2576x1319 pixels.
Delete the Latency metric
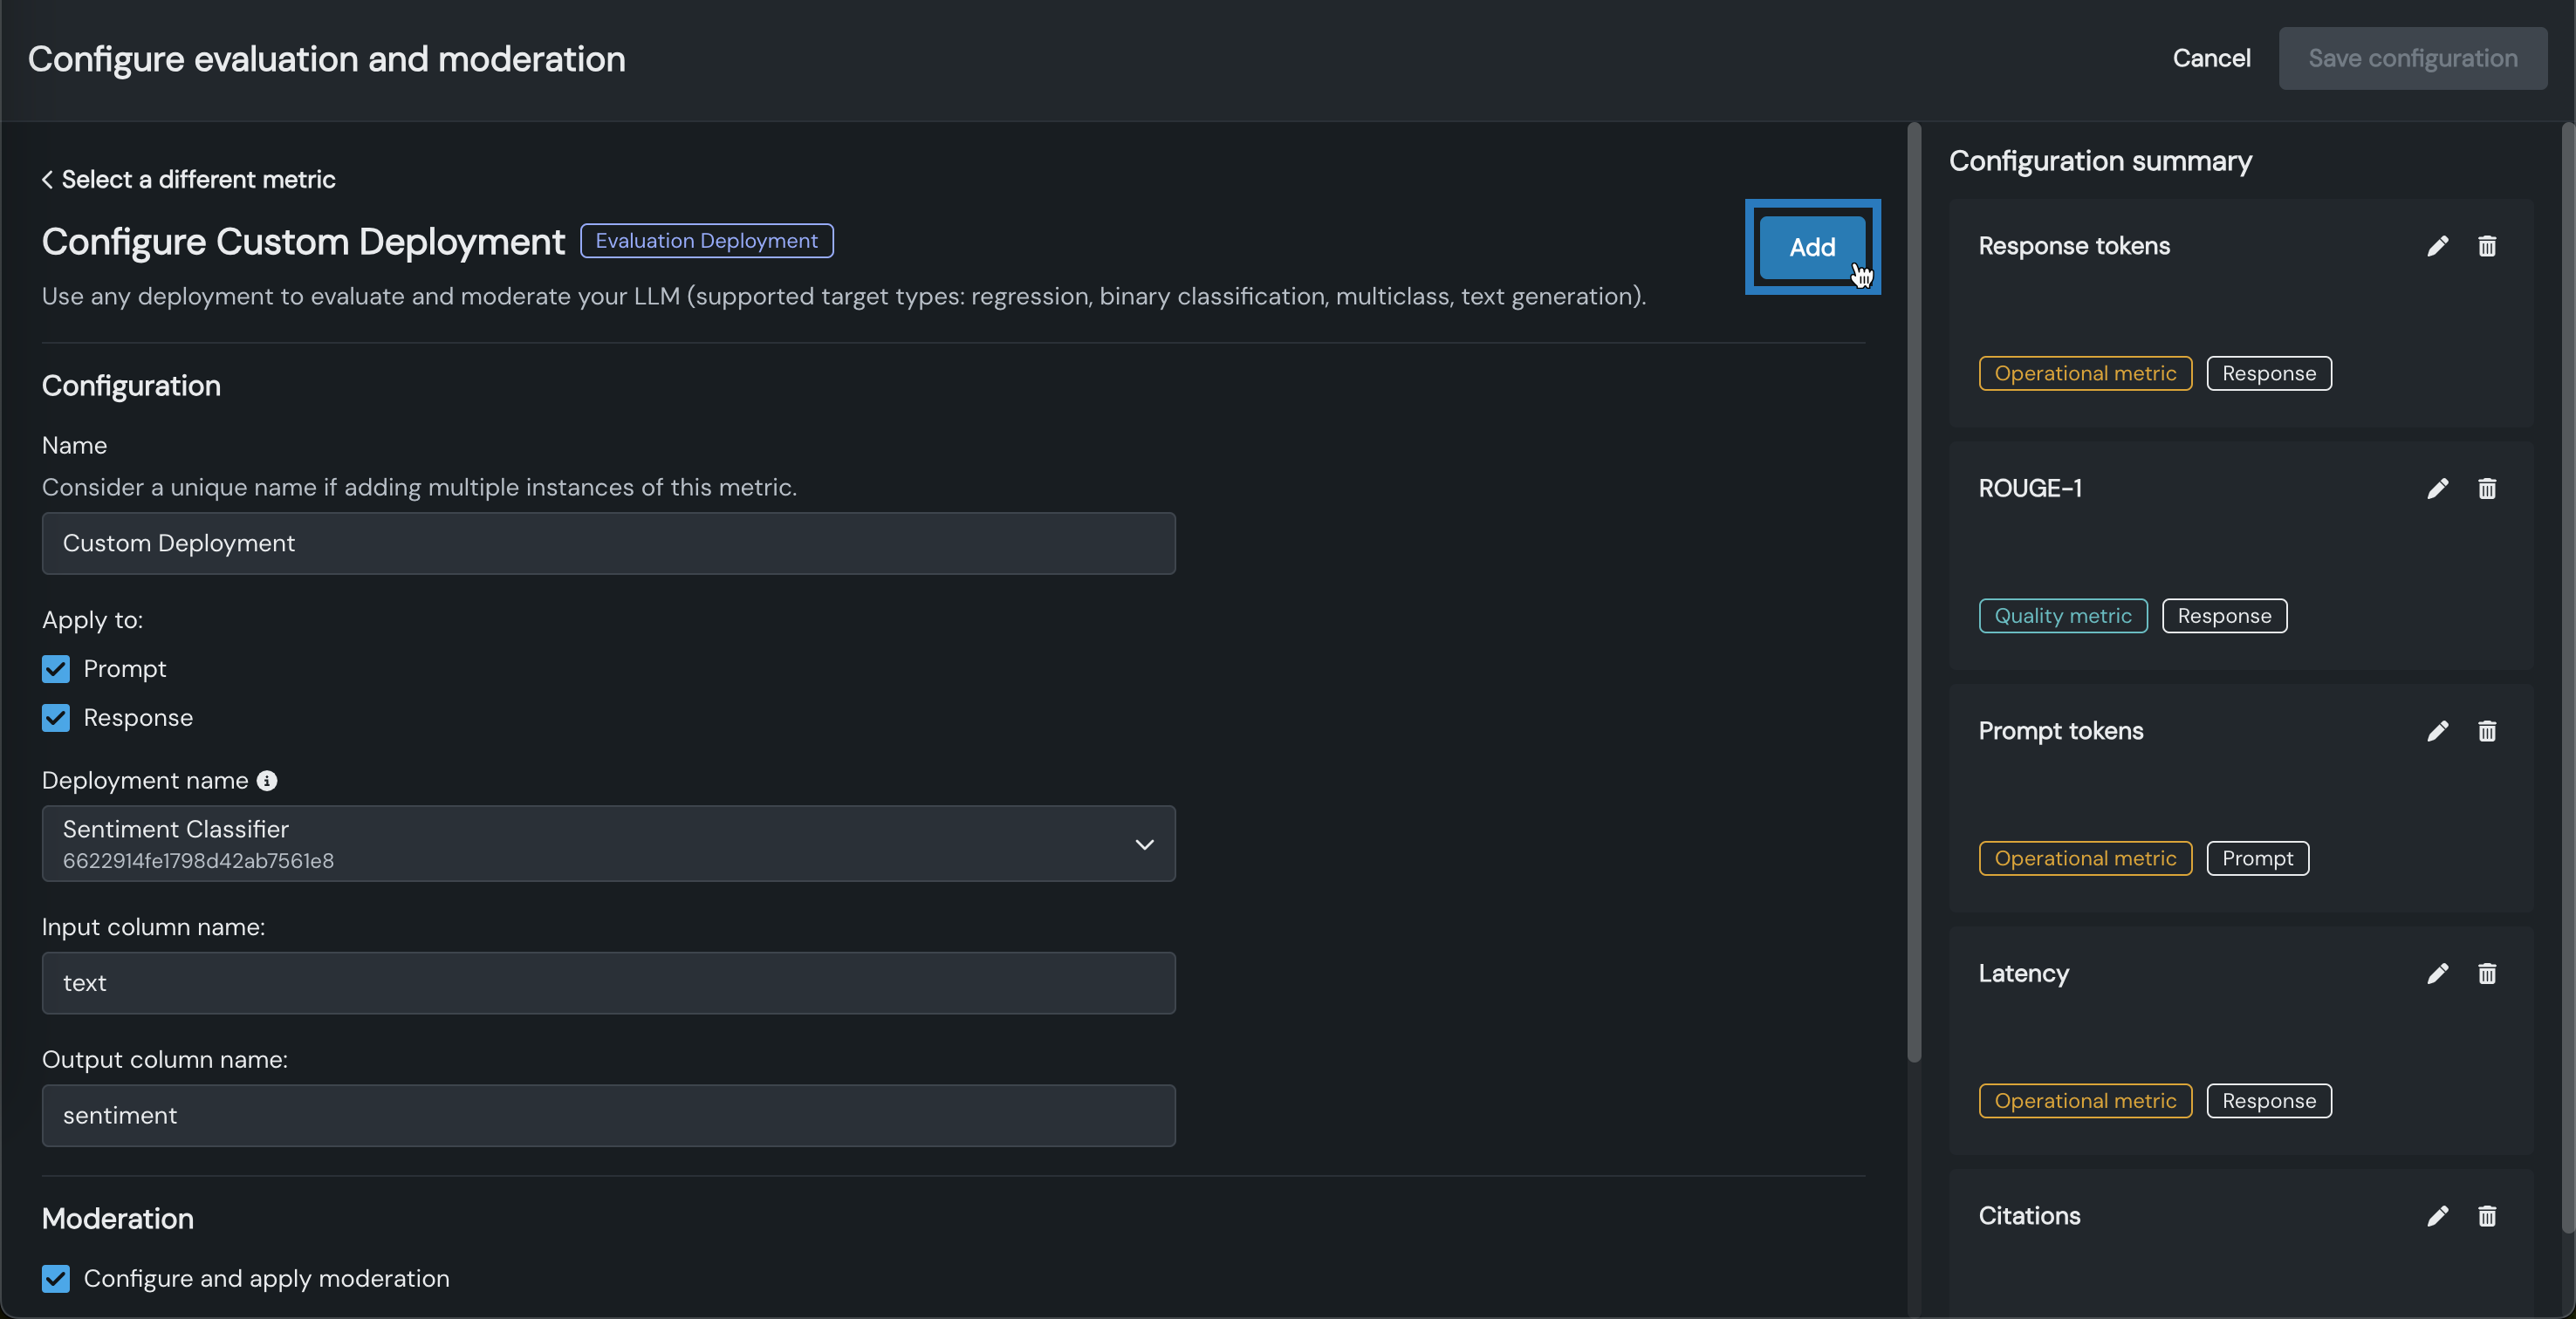2486,973
